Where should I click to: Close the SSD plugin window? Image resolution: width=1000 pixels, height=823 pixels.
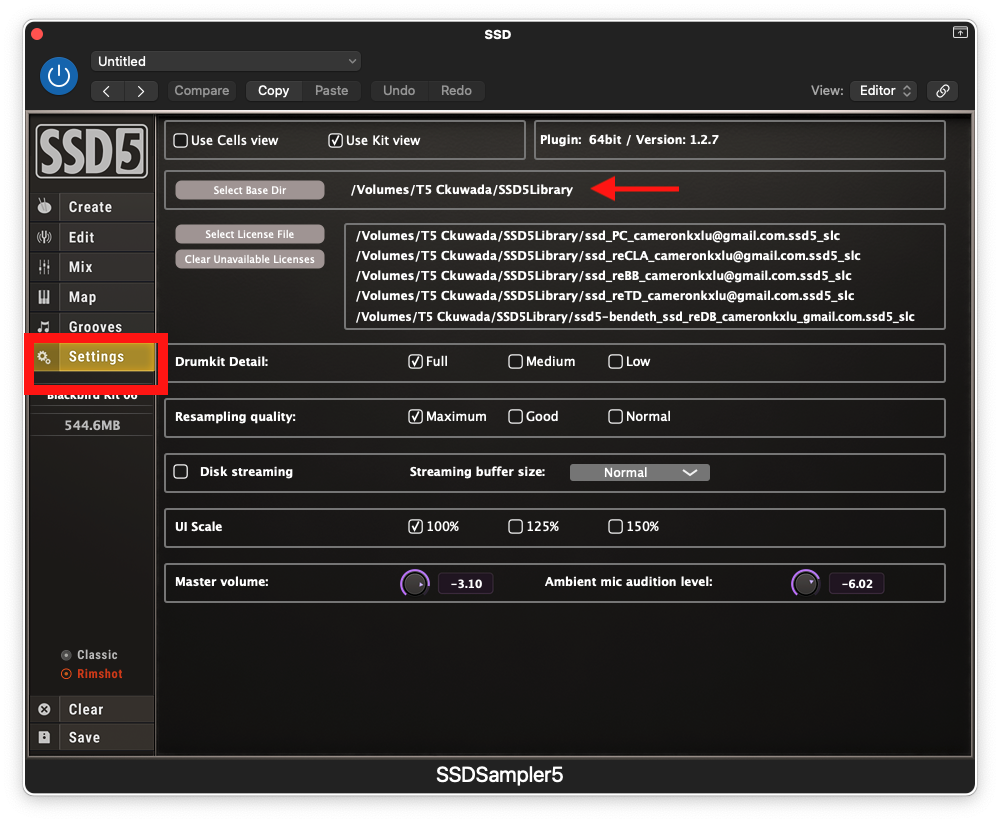click(x=37, y=34)
